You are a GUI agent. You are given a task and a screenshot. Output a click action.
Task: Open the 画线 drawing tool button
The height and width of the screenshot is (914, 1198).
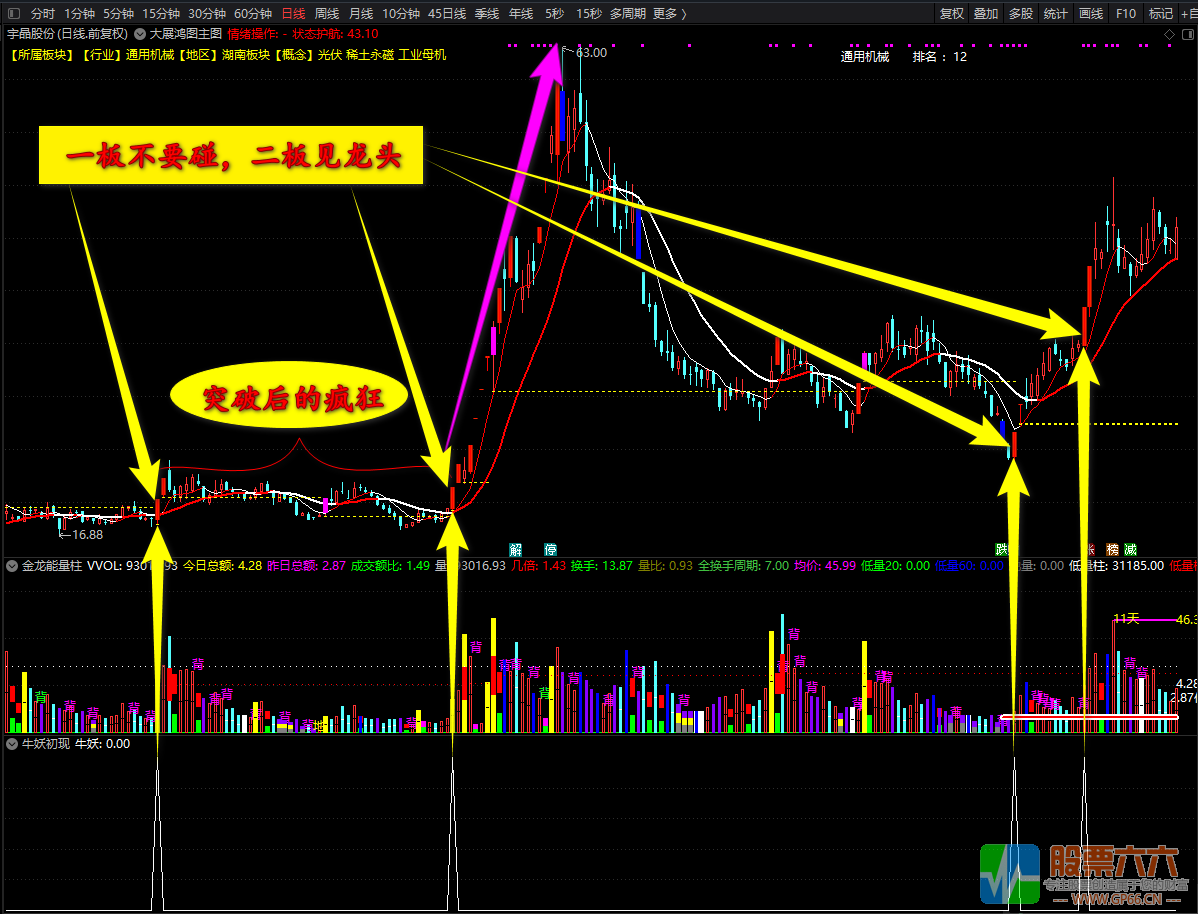click(1090, 14)
